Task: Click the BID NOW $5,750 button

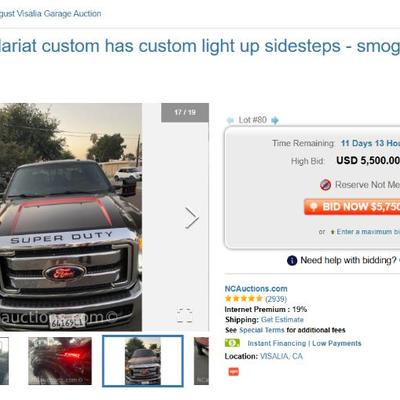Action: [352, 207]
